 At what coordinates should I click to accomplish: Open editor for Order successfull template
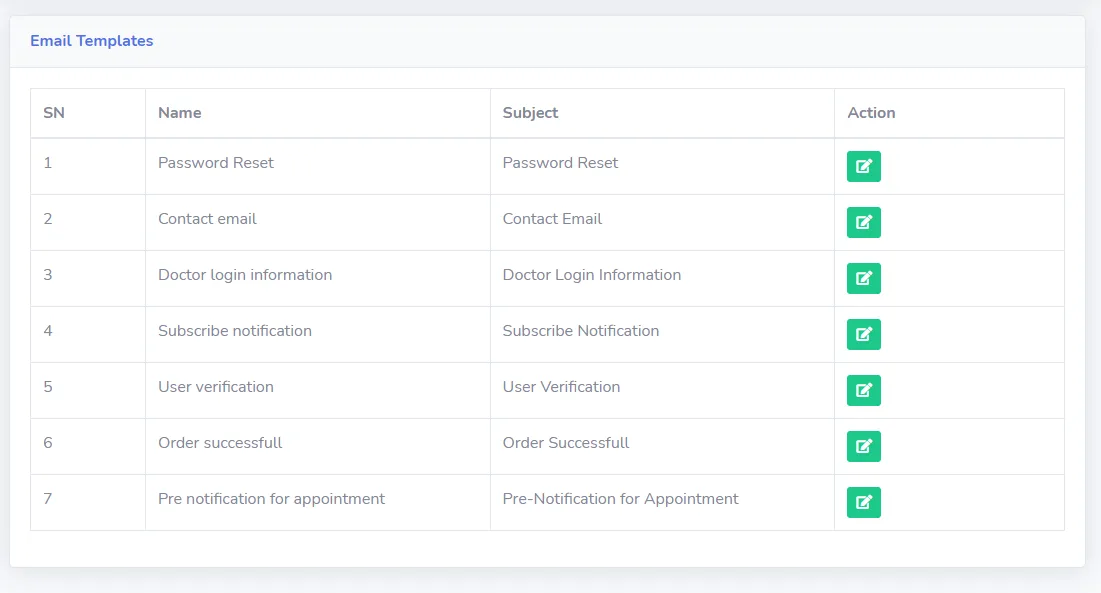tap(864, 446)
